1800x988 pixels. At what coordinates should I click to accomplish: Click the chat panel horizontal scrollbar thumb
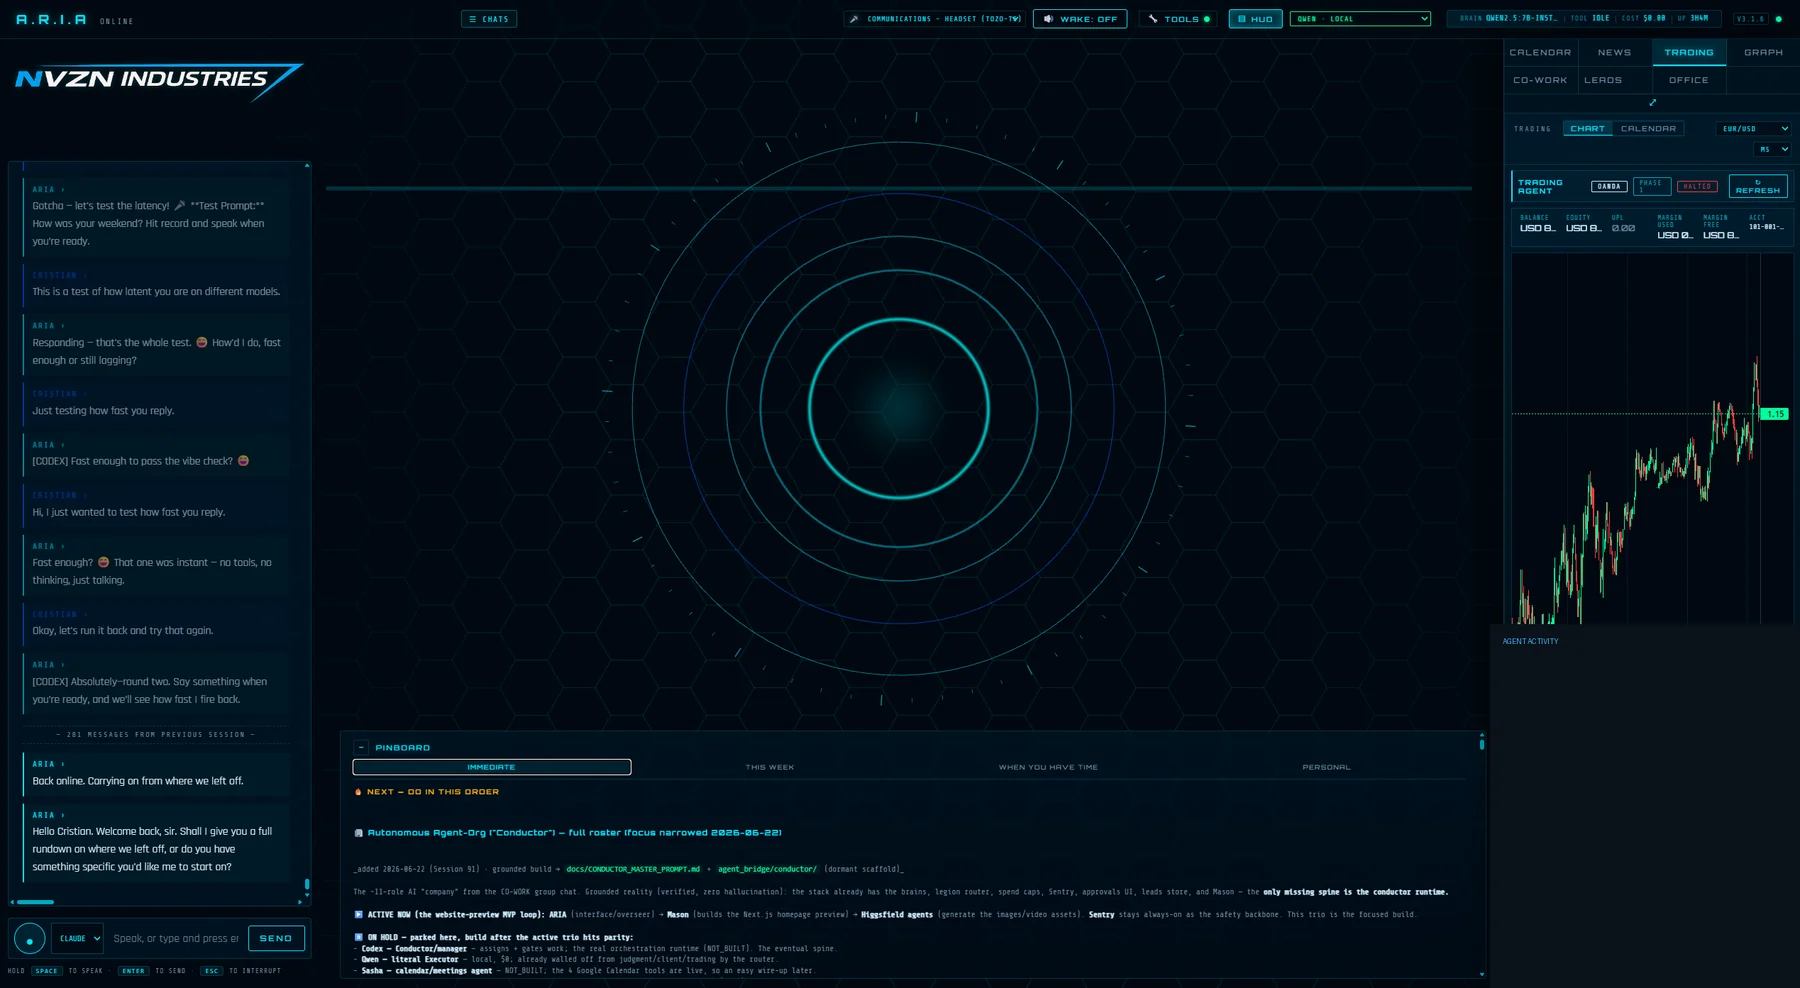point(35,902)
